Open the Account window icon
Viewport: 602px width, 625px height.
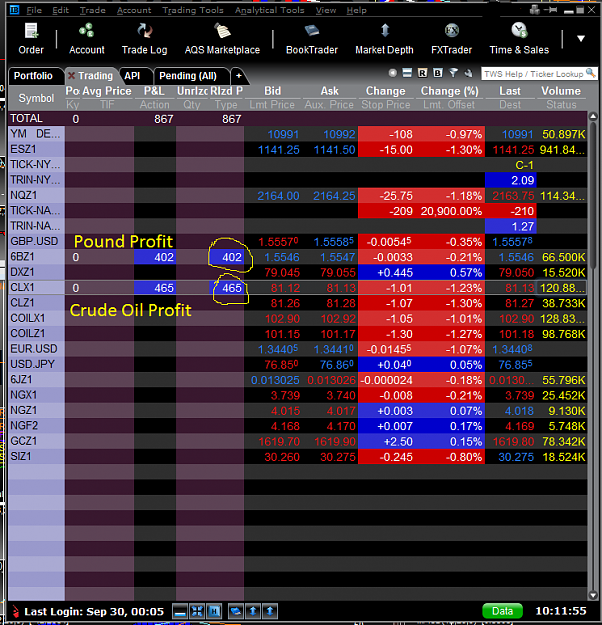pyautogui.click(x=87, y=39)
